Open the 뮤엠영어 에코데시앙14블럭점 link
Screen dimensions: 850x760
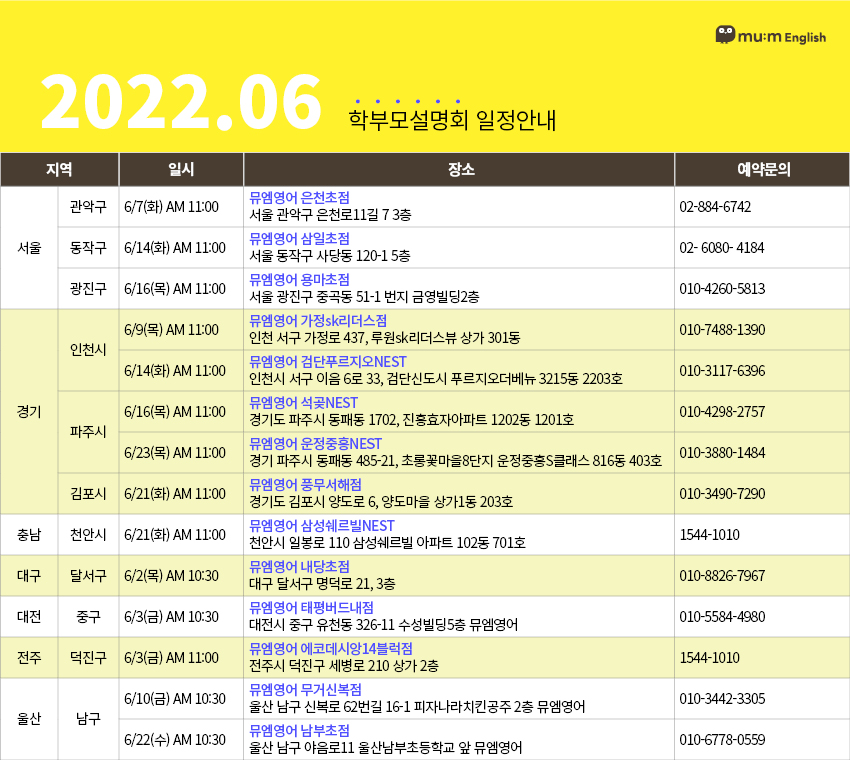tap(331, 649)
